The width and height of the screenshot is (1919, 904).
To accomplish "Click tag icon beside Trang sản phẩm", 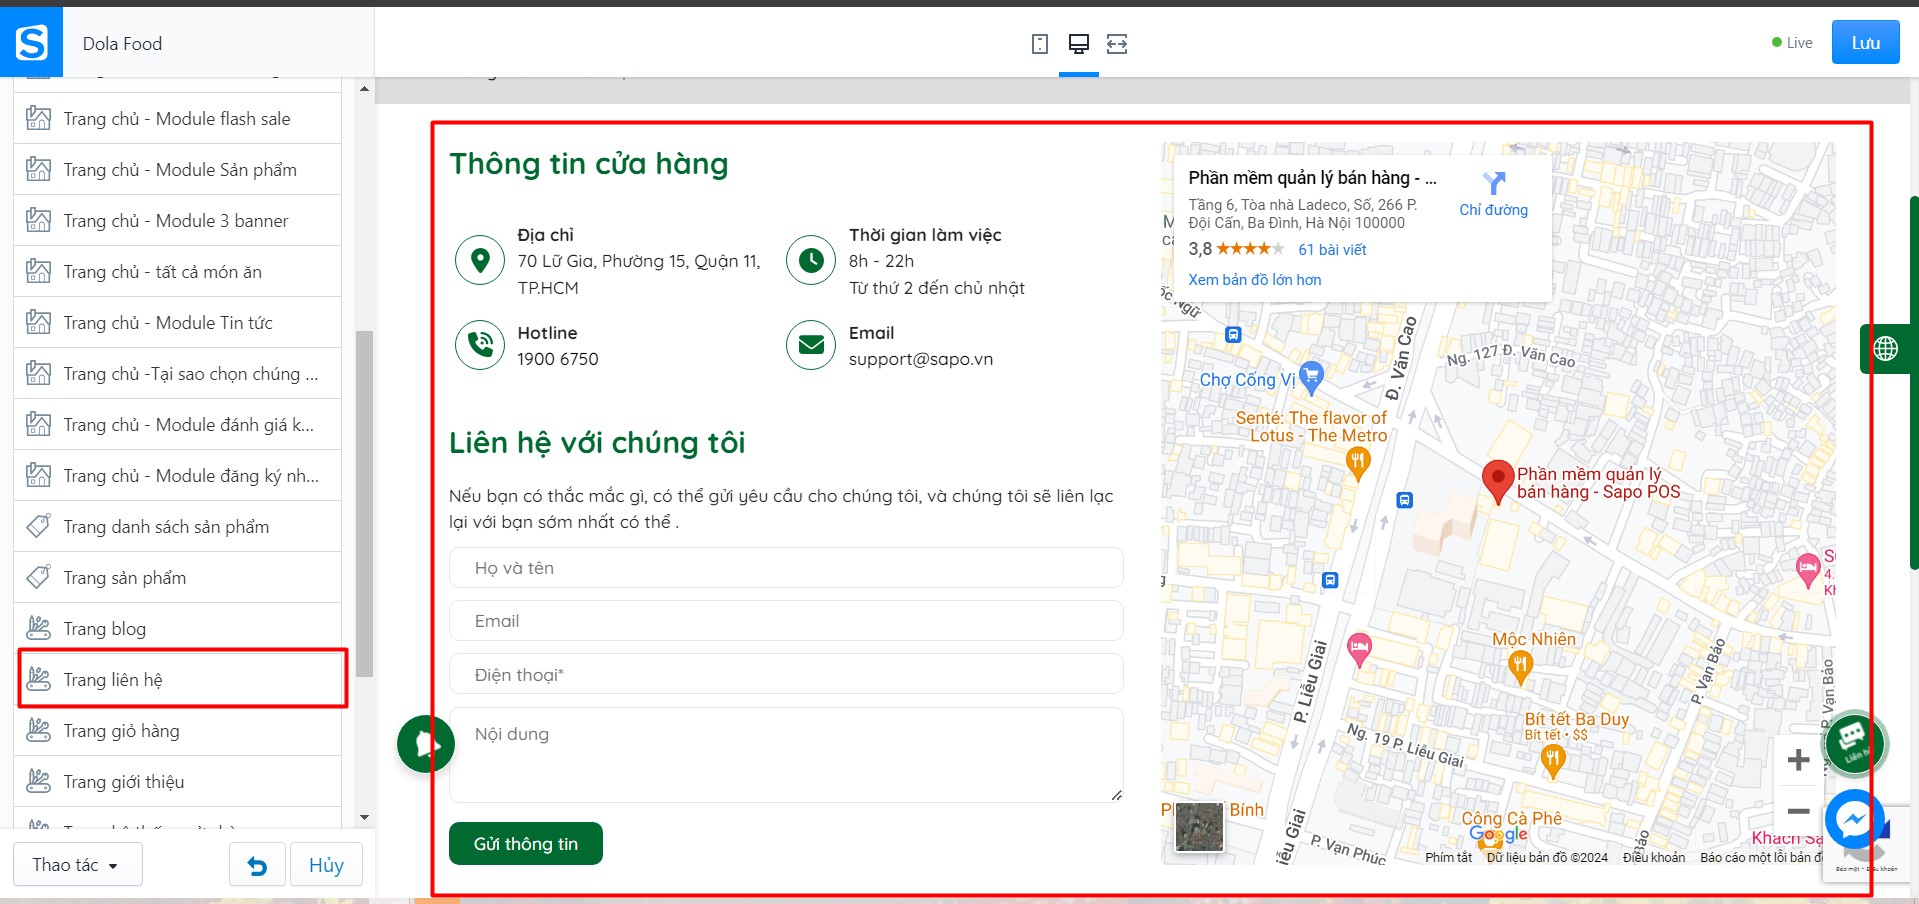I will pyautogui.click(x=38, y=577).
